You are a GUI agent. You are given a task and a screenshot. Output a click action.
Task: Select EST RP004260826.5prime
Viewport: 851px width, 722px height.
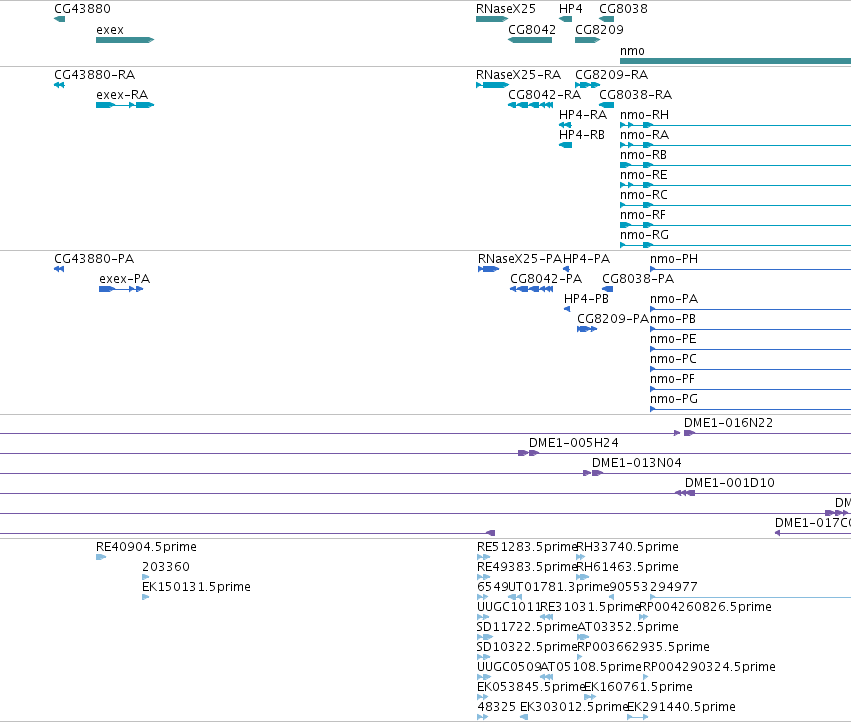(x=706, y=607)
